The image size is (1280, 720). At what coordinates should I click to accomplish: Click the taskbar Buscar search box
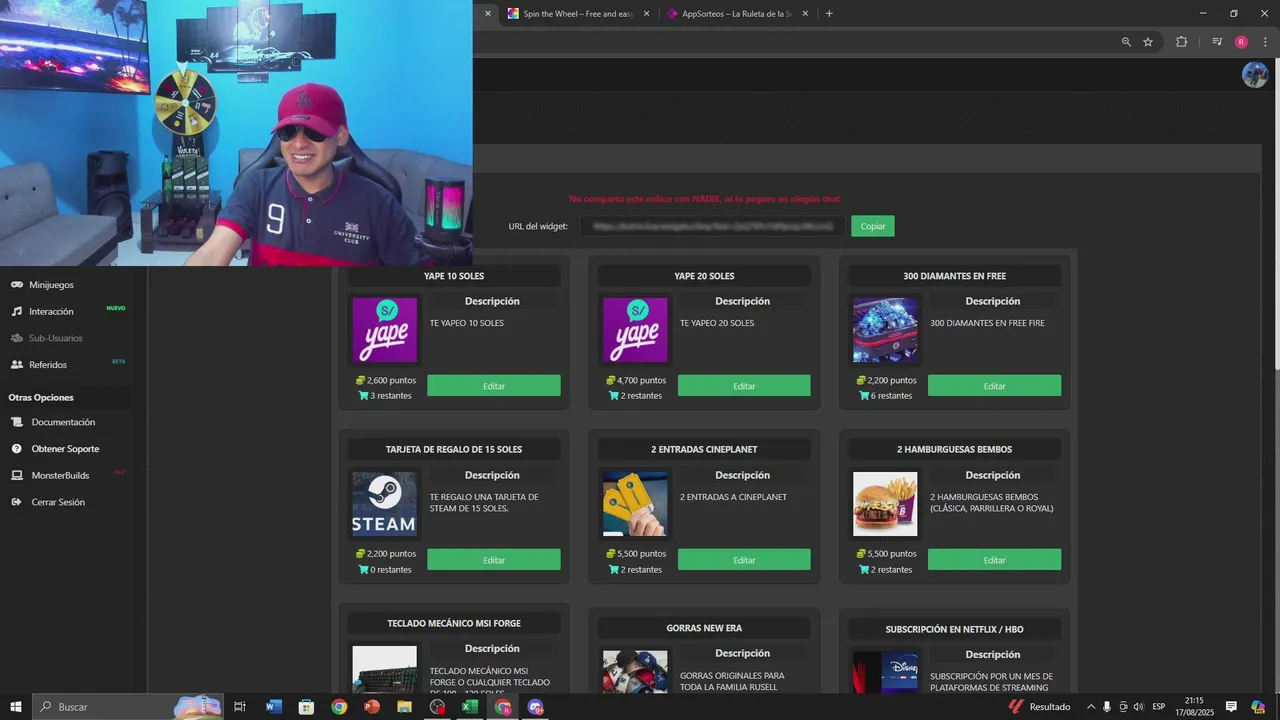coord(129,707)
